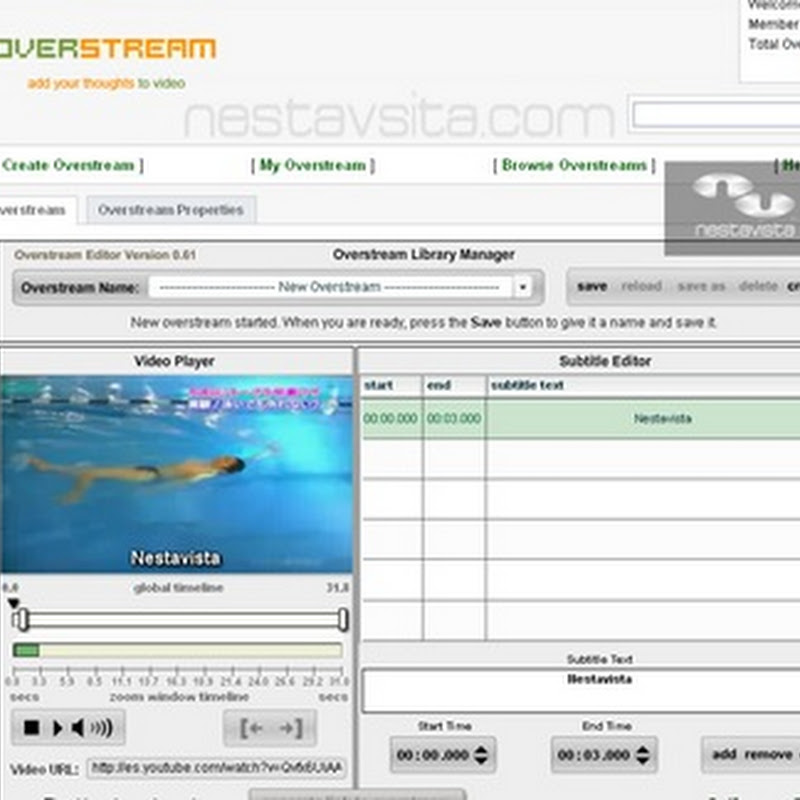Select the left handle of global timeline slider
The width and height of the screenshot is (800, 800).
(x=21, y=619)
